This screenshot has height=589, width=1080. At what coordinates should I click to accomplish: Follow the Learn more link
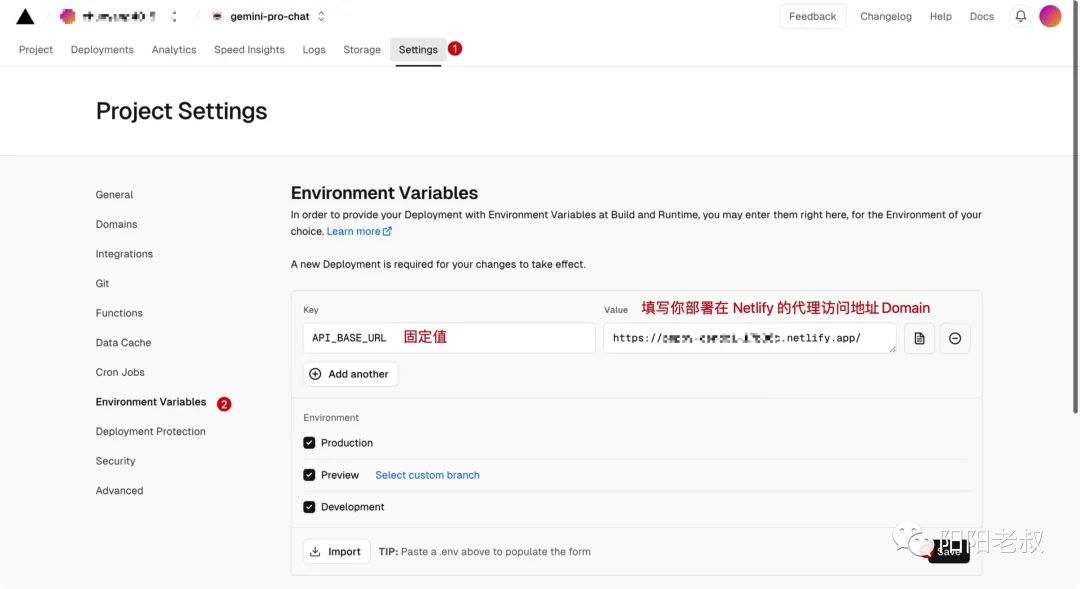[358, 231]
